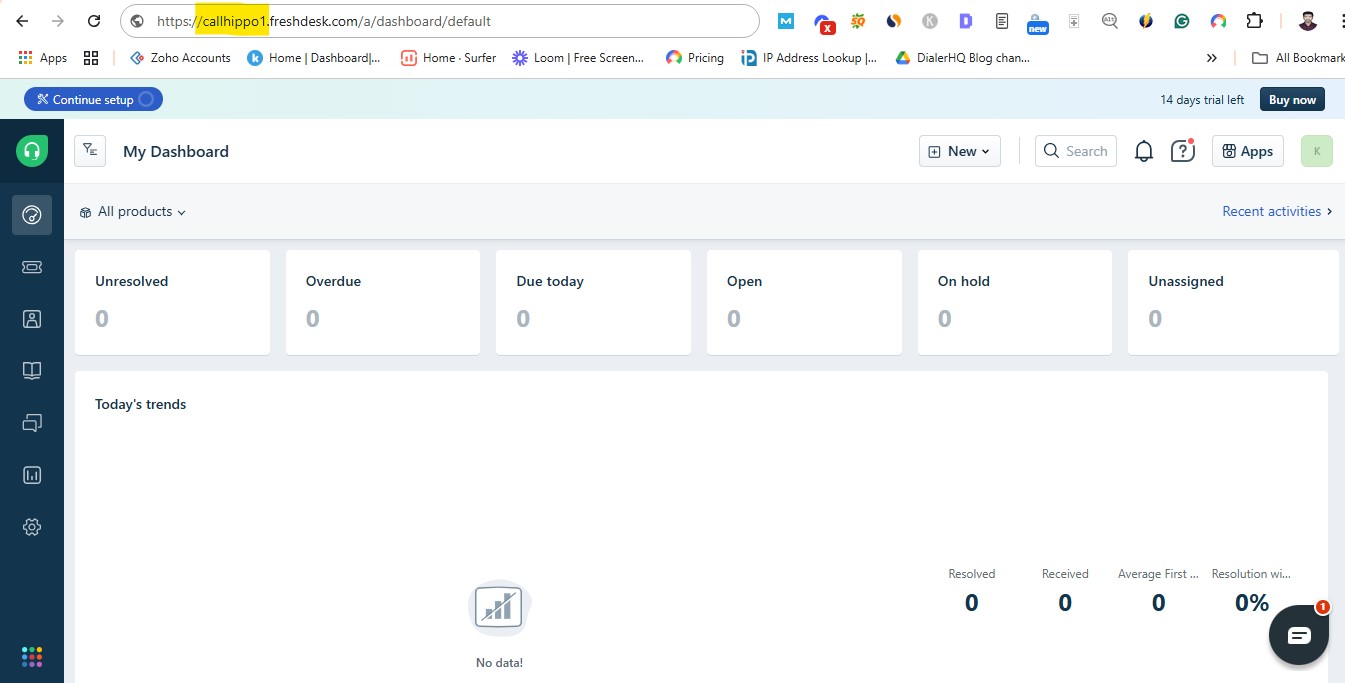
Task: Open the Freshworks product switcher dots
Action: coord(32,656)
